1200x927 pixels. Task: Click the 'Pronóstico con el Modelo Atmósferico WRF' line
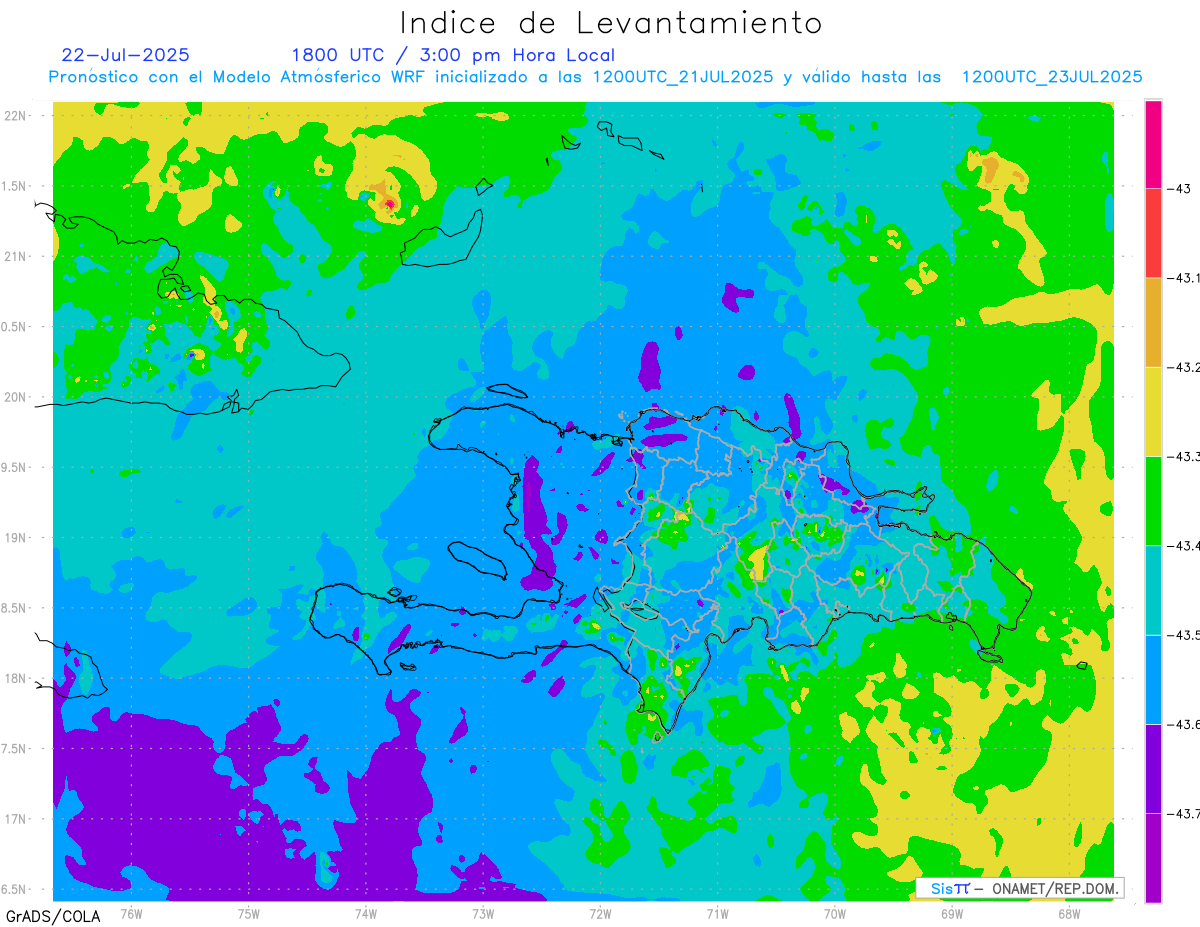(x=596, y=76)
